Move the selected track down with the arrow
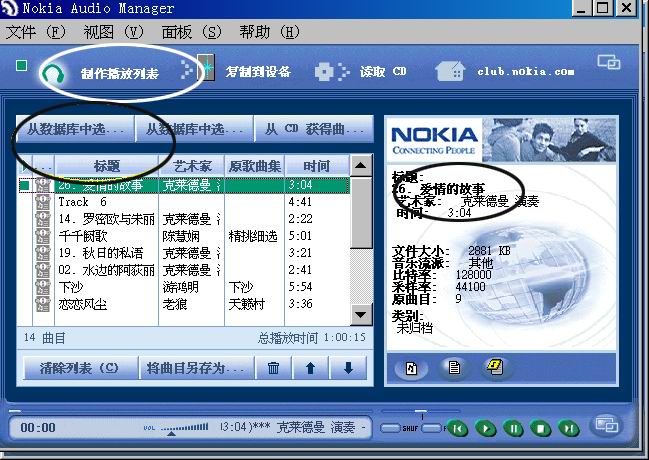649x460 pixels. (x=348, y=368)
